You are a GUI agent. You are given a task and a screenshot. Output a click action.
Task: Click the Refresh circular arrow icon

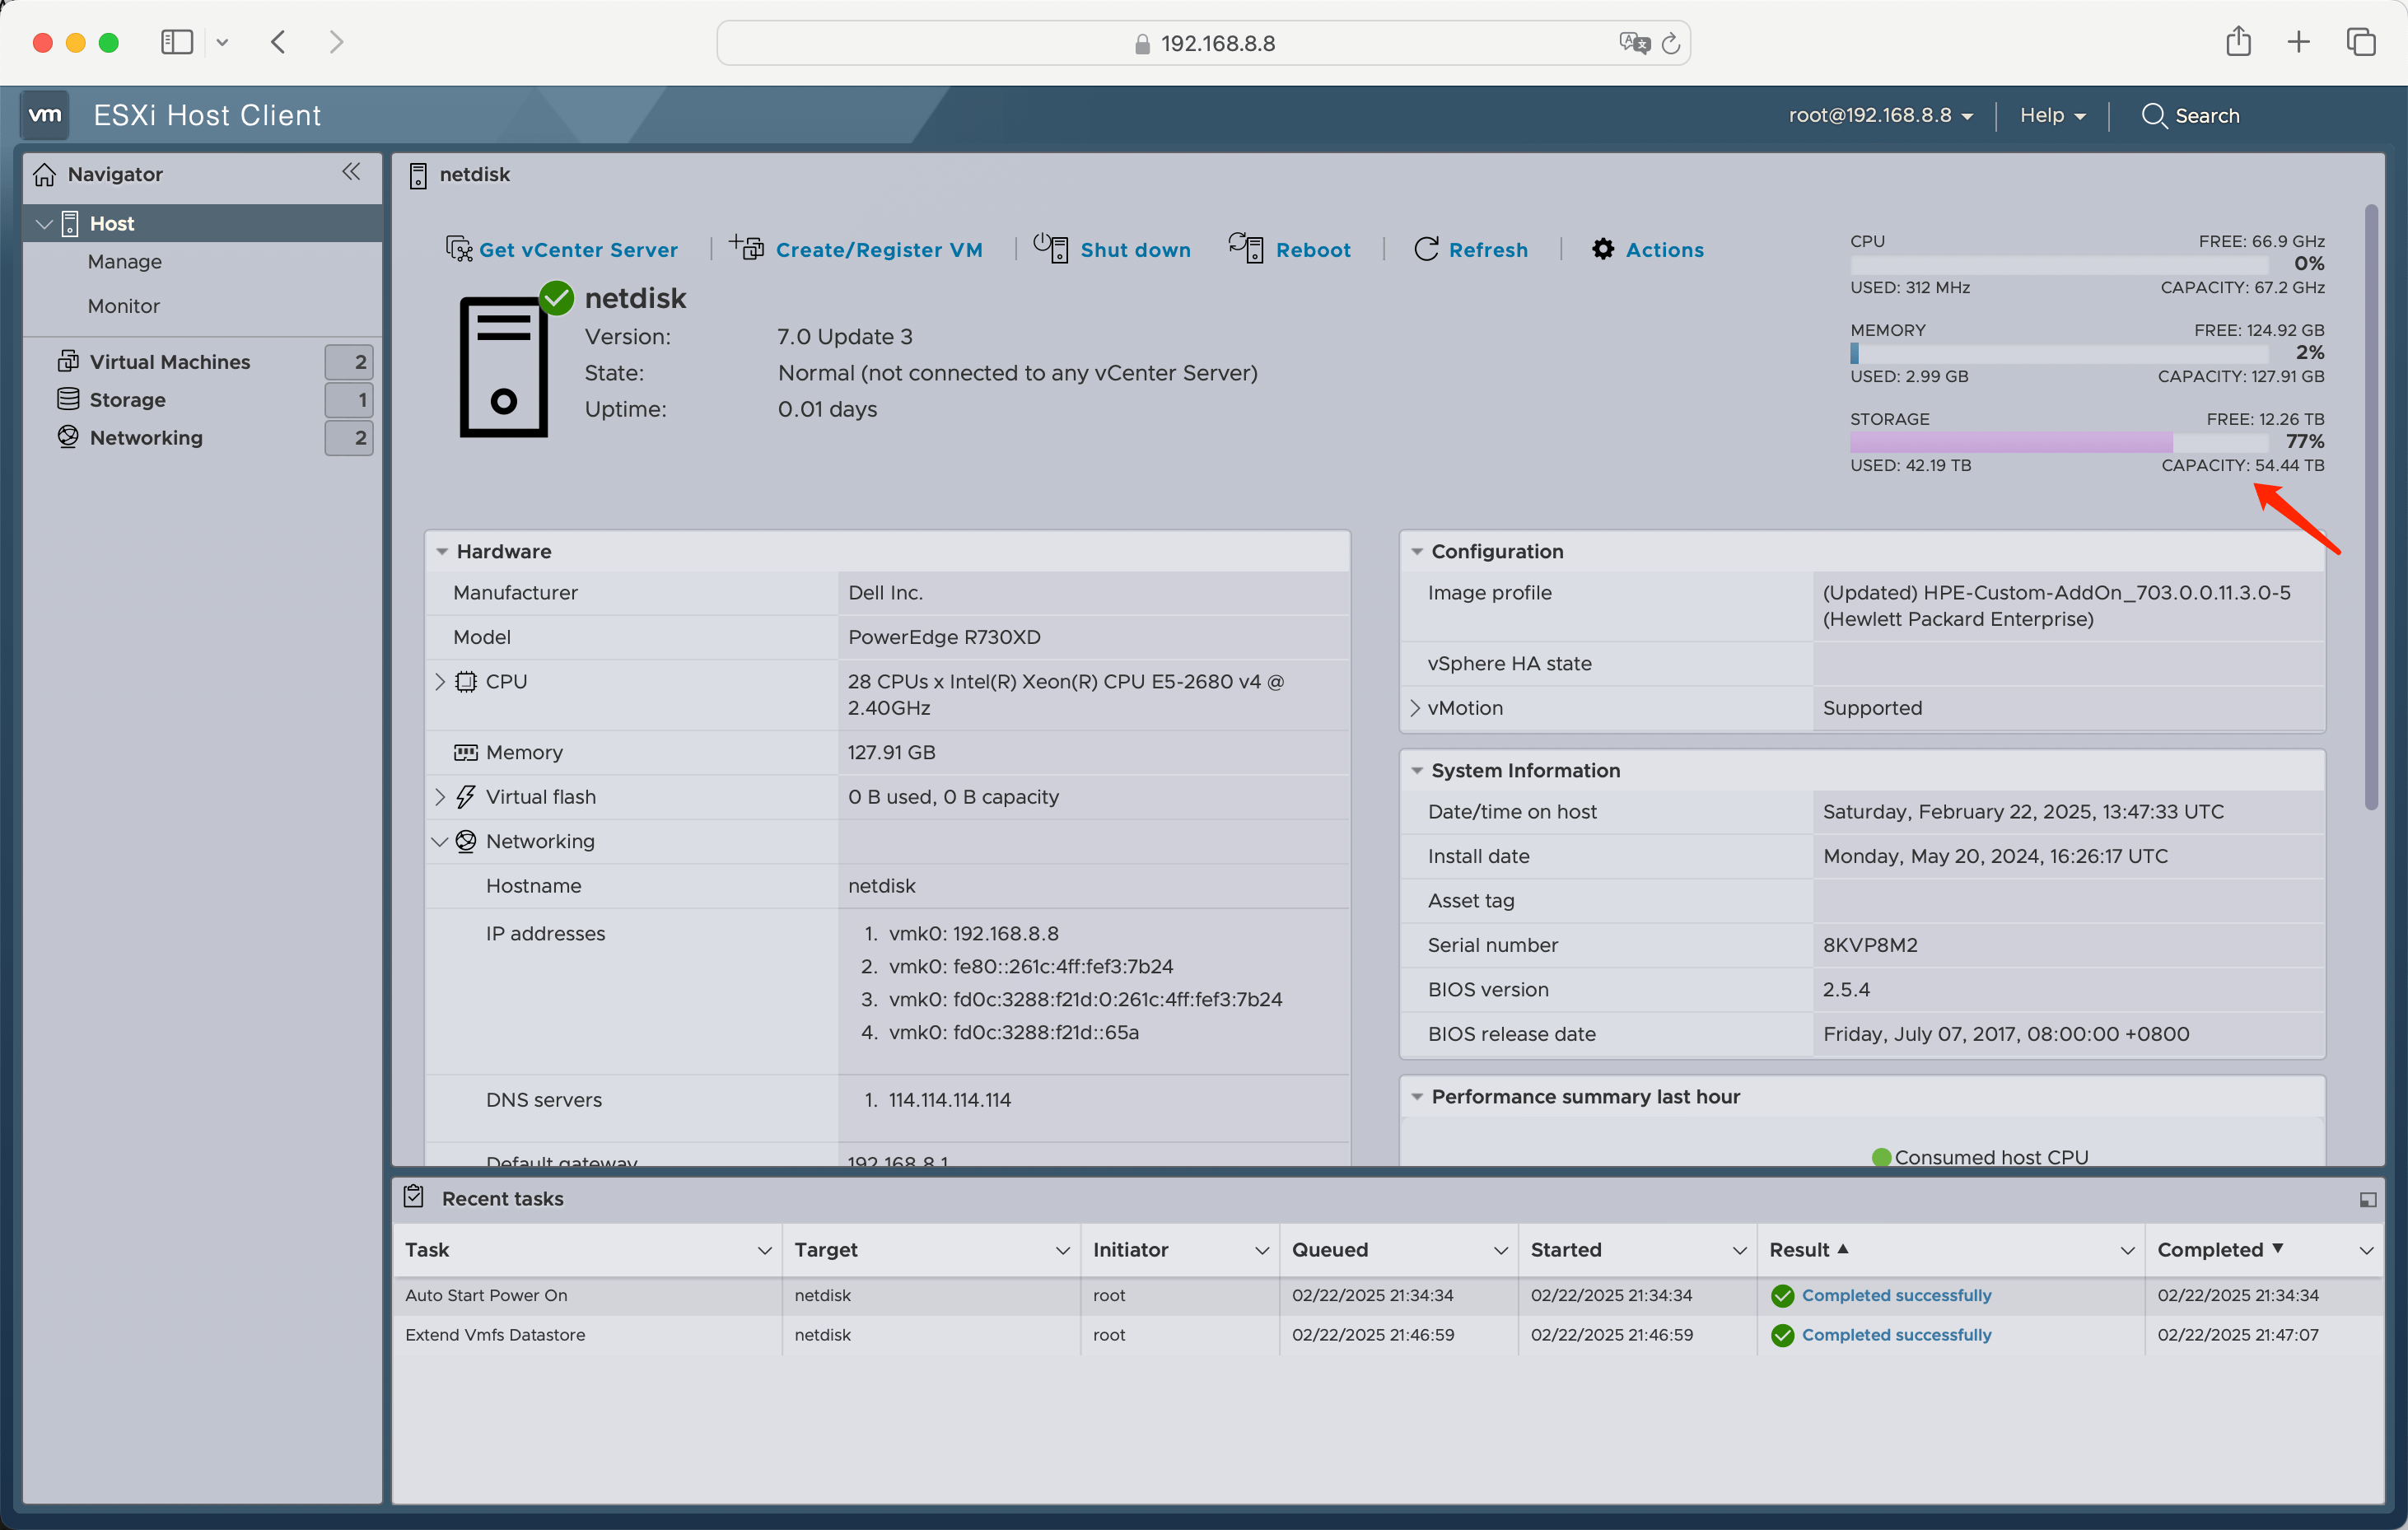(x=1426, y=249)
